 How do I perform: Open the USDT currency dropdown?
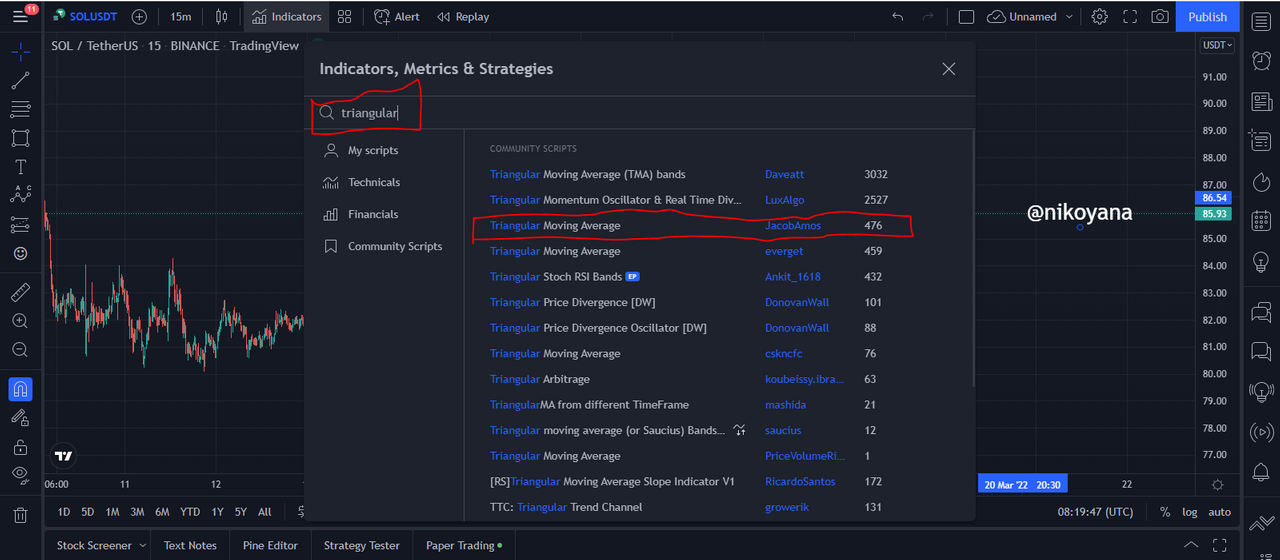(x=1217, y=45)
